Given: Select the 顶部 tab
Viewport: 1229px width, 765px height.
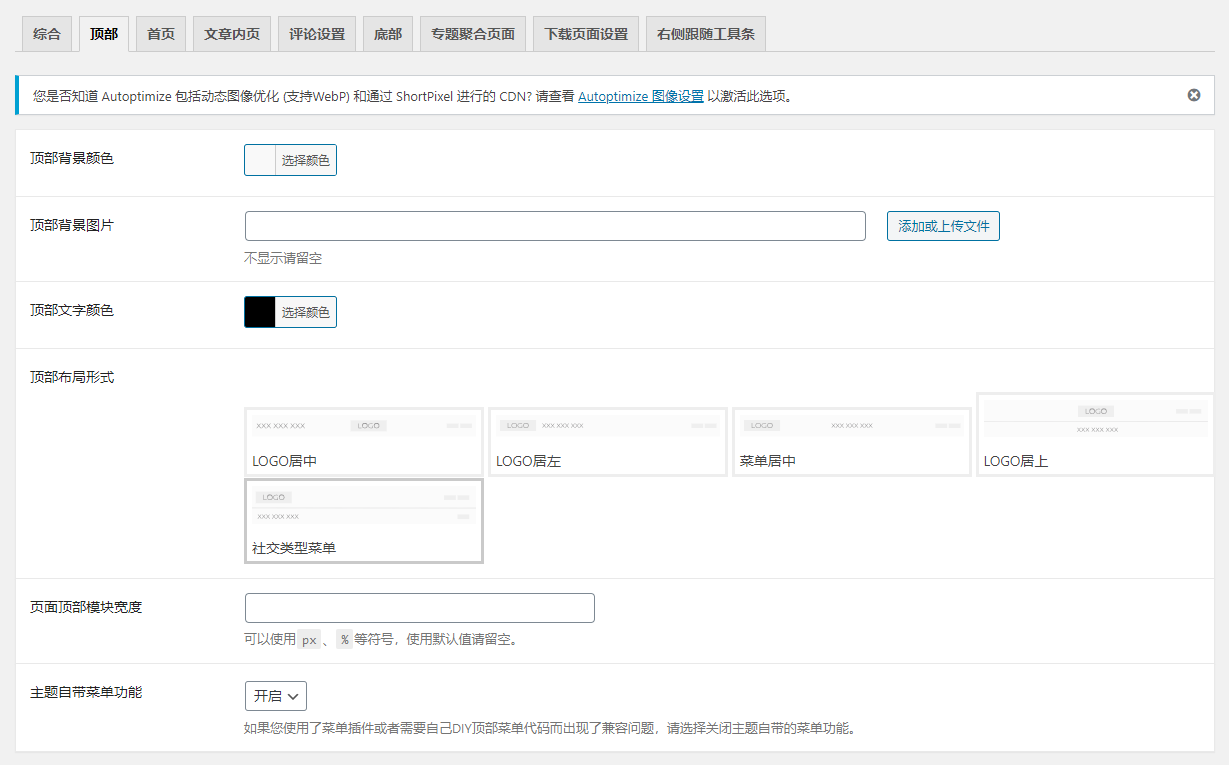Looking at the screenshot, I should click(x=103, y=34).
